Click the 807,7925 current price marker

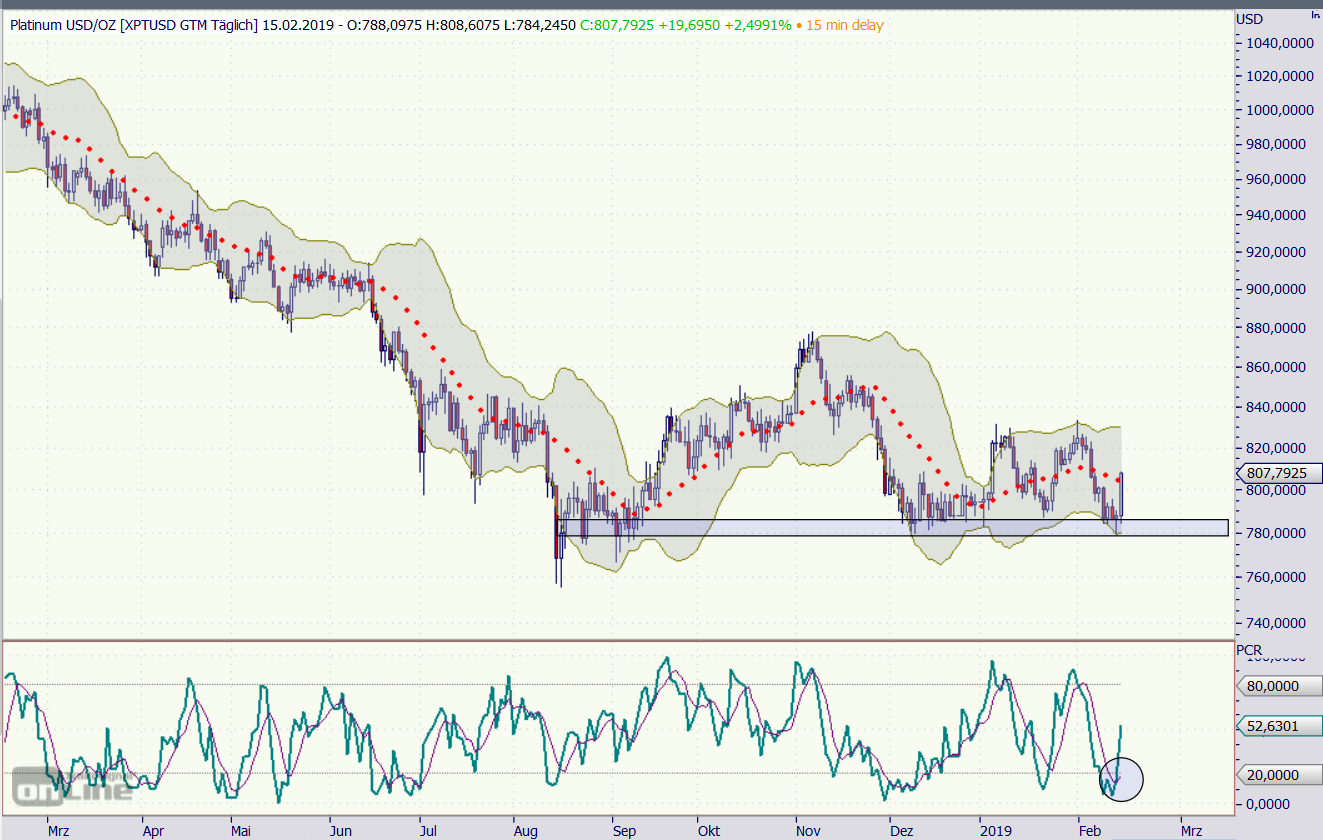pyautogui.click(x=1278, y=472)
